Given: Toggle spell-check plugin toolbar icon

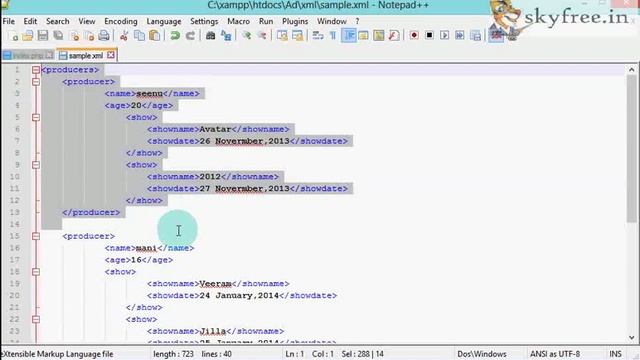Looking at the screenshot, I should click(496, 36).
